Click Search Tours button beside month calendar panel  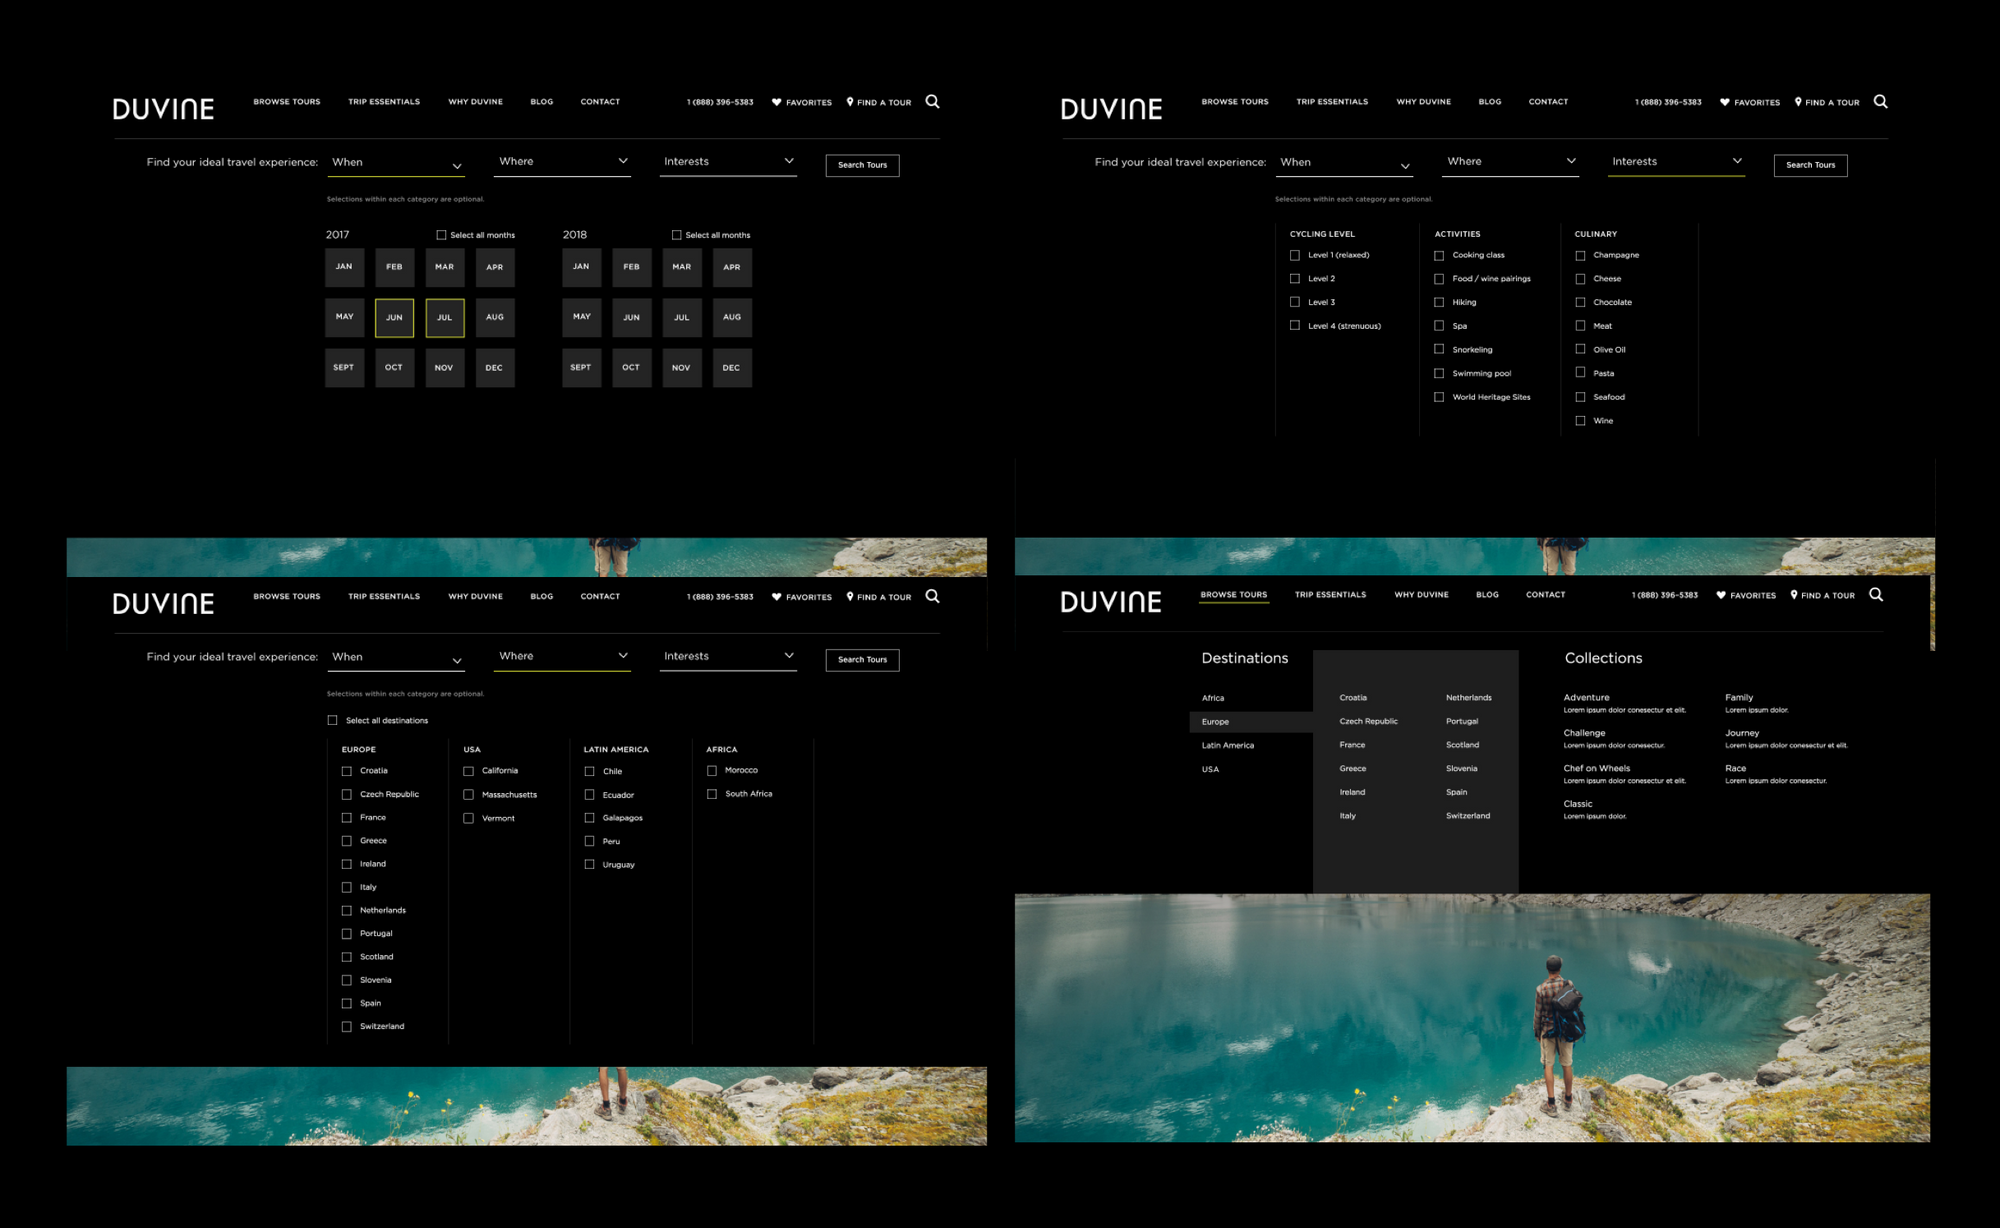point(862,165)
